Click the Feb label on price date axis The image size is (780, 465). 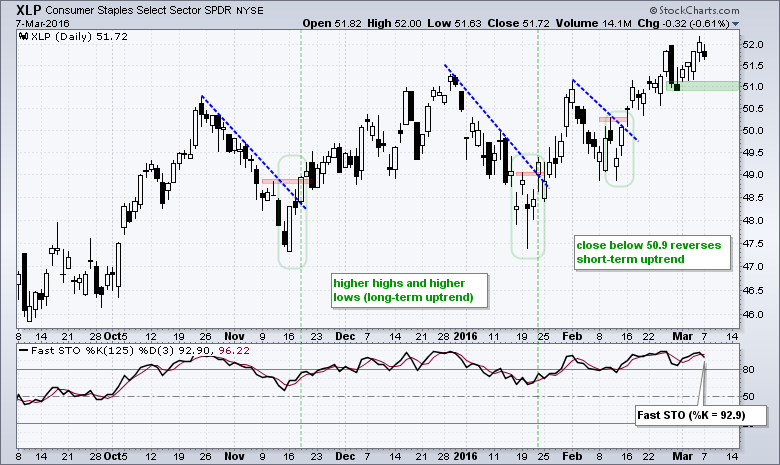click(x=572, y=337)
